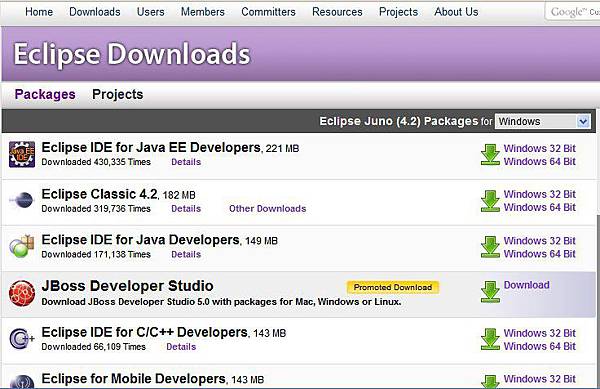Screen dimensions: 600x389
Task: Switch to the Projects tab below the banner
Action: (117, 94)
